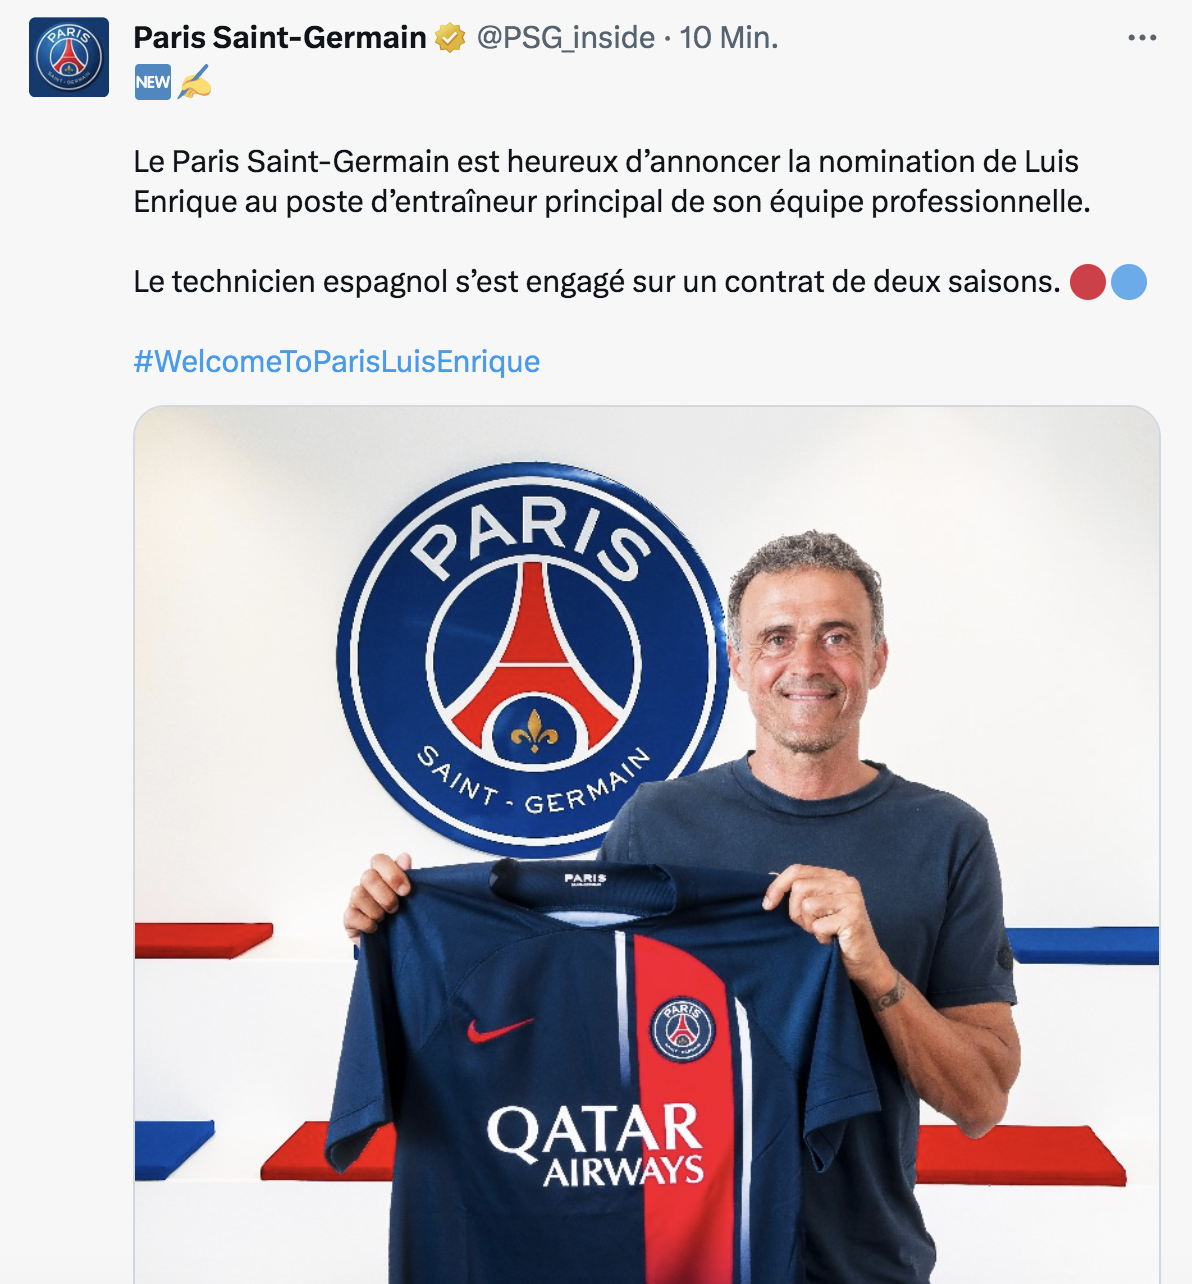
Task: Click the PARIS label on jersey collar
Action: [586, 879]
